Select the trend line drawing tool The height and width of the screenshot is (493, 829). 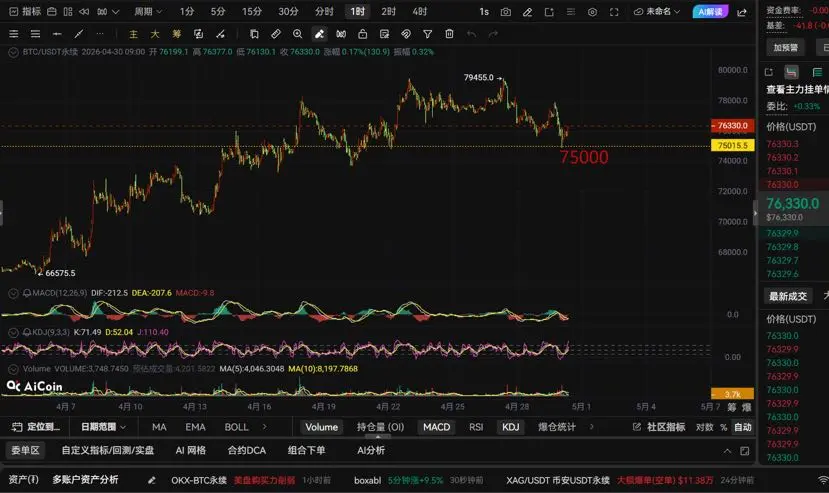(78, 34)
